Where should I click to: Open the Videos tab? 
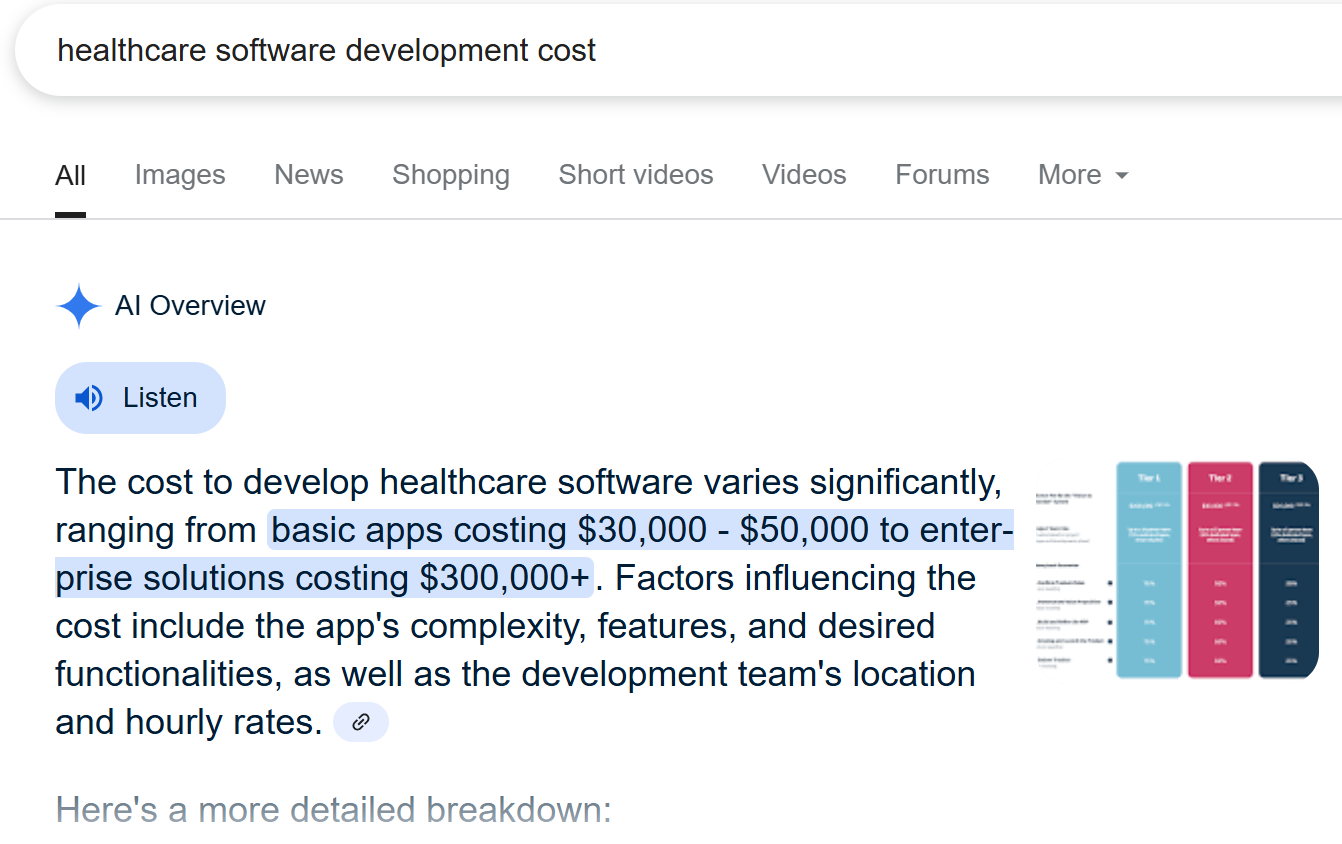(x=804, y=175)
